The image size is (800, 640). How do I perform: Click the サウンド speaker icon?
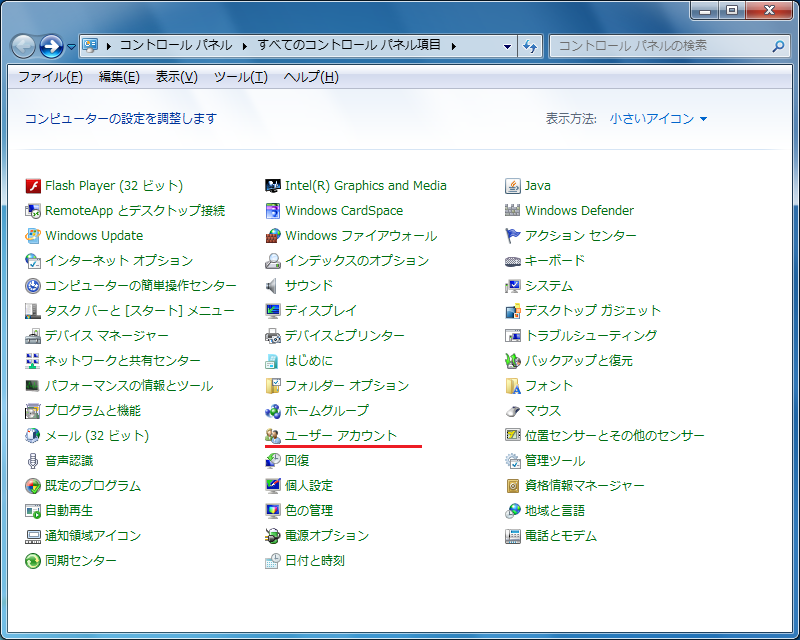pos(273,286)
